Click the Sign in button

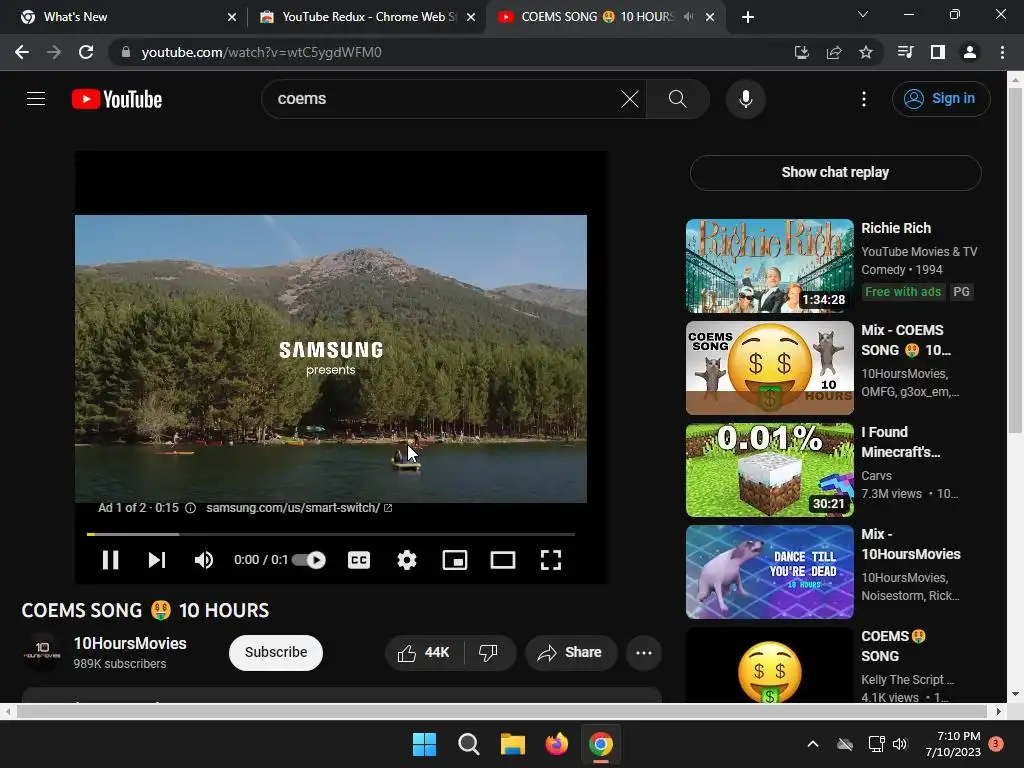tap(941, 99)
